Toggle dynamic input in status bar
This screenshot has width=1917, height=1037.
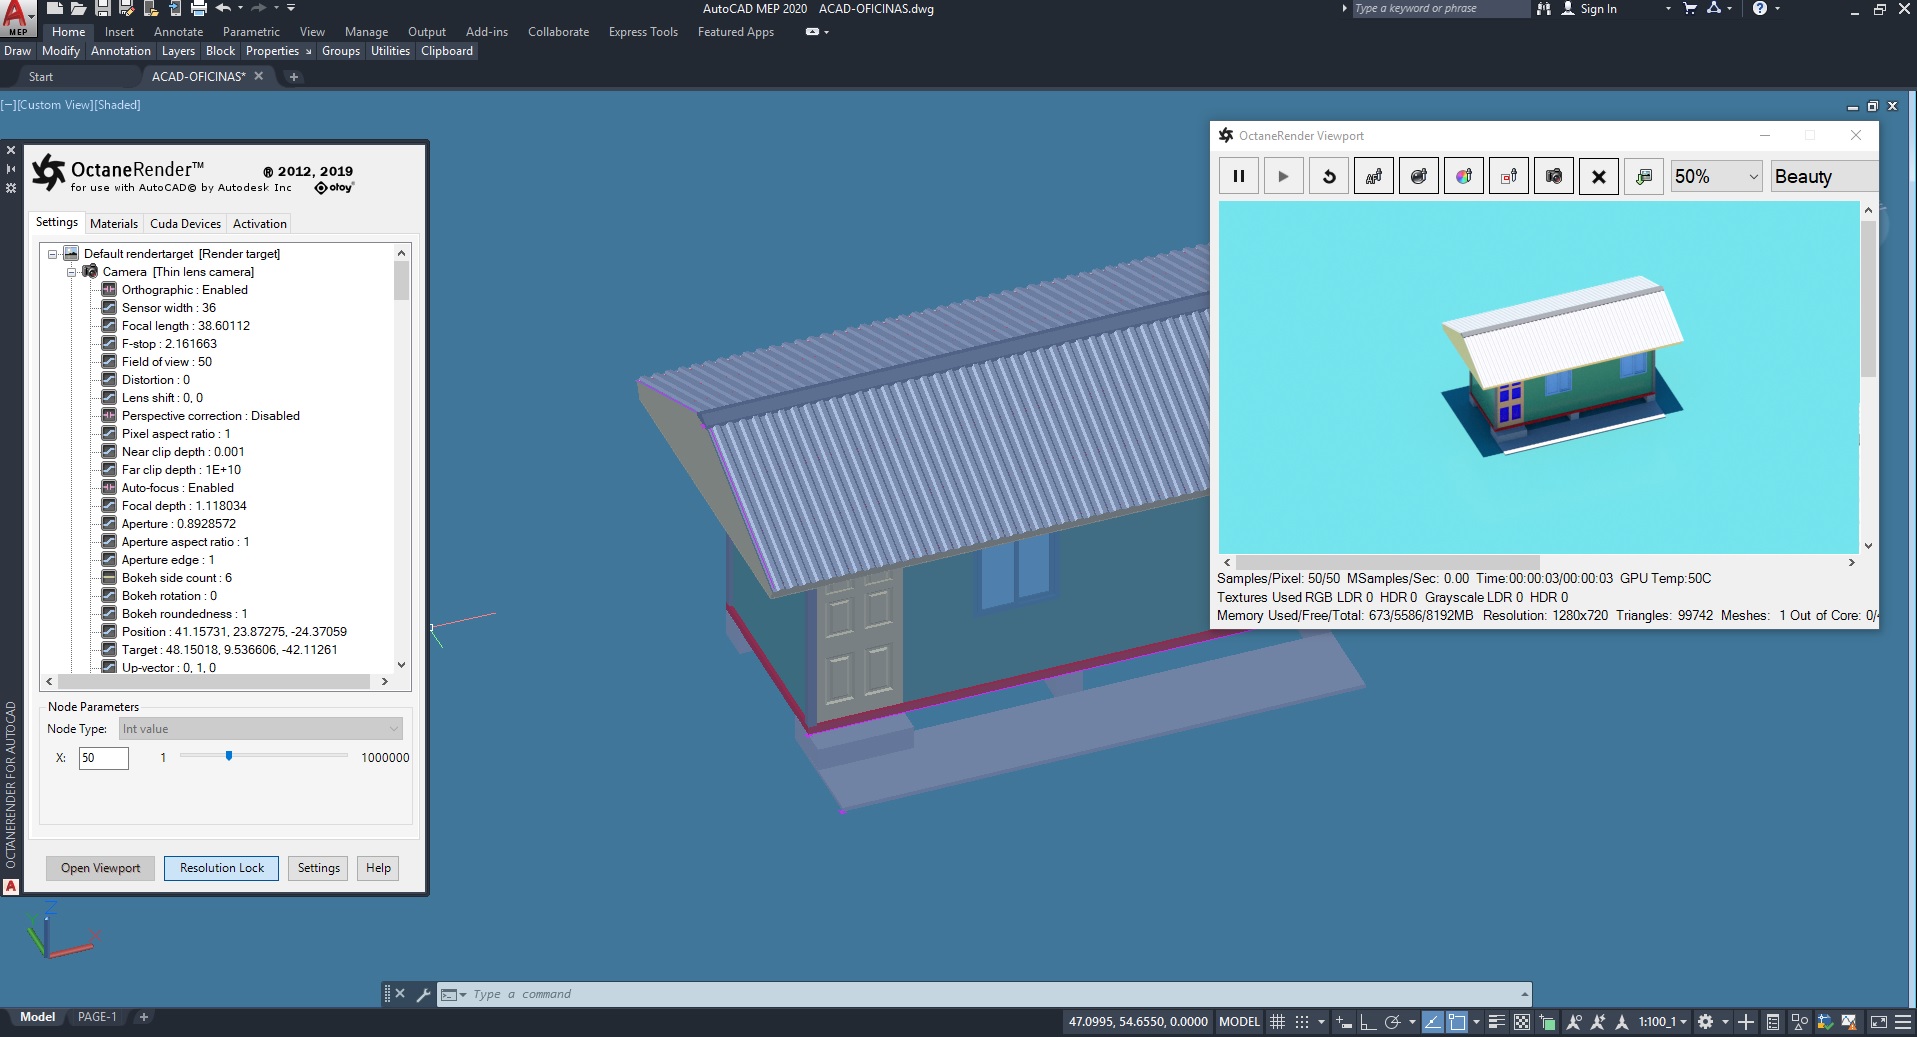[x=1344, y=1022]
